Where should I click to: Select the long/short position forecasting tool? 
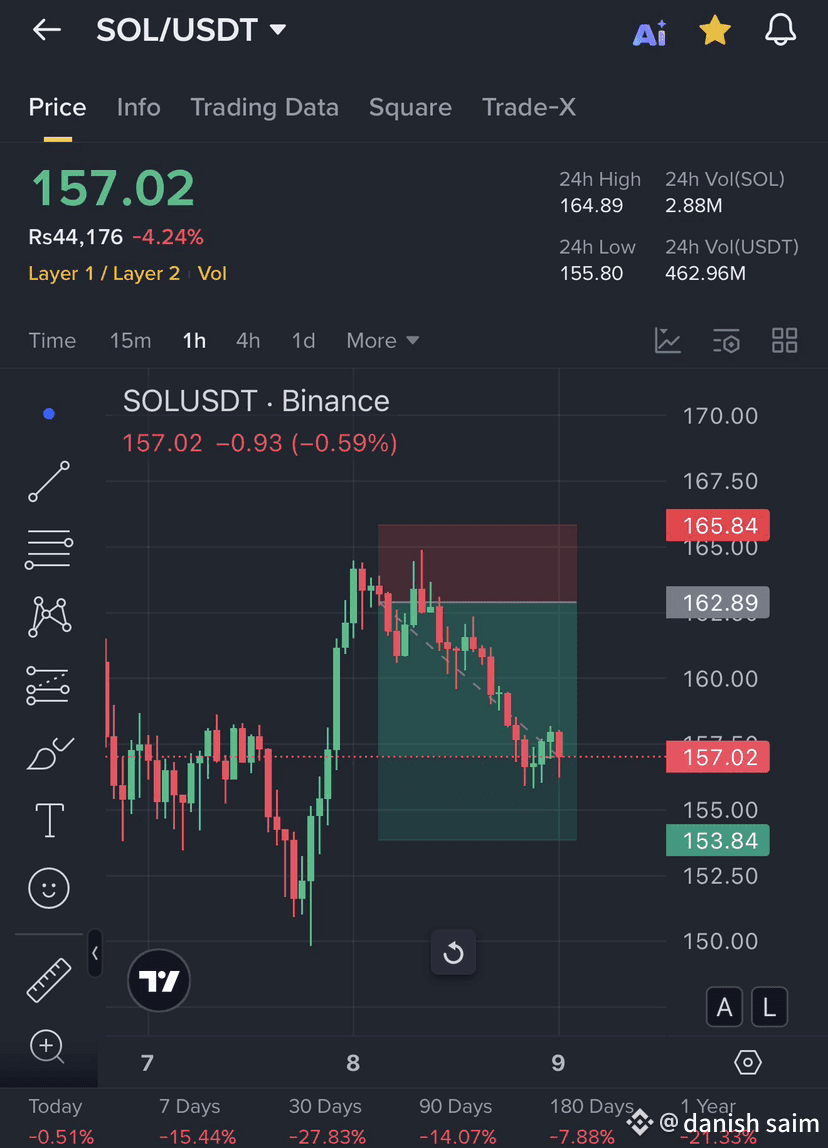tap(48, 685)
